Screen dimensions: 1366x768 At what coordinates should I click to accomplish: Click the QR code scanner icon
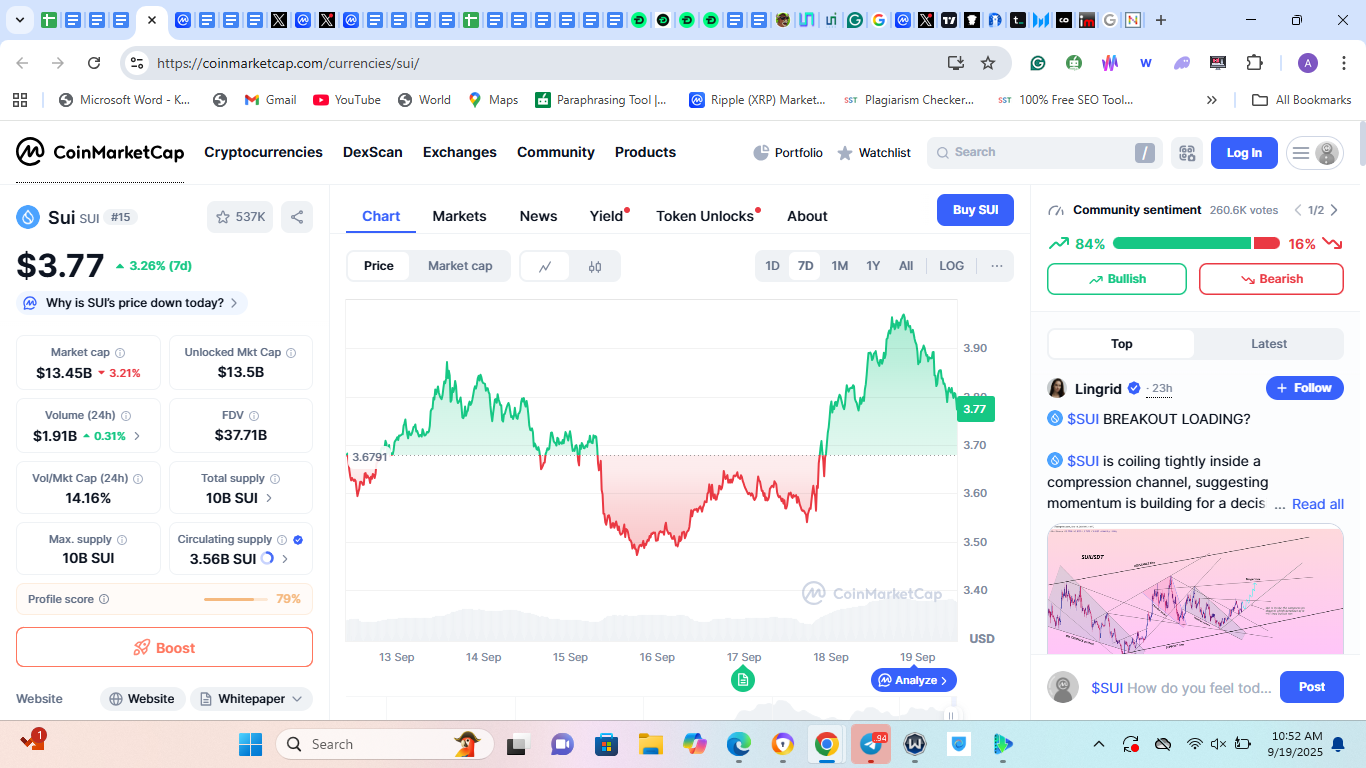pyautogui.click(x=1187, y=153)
